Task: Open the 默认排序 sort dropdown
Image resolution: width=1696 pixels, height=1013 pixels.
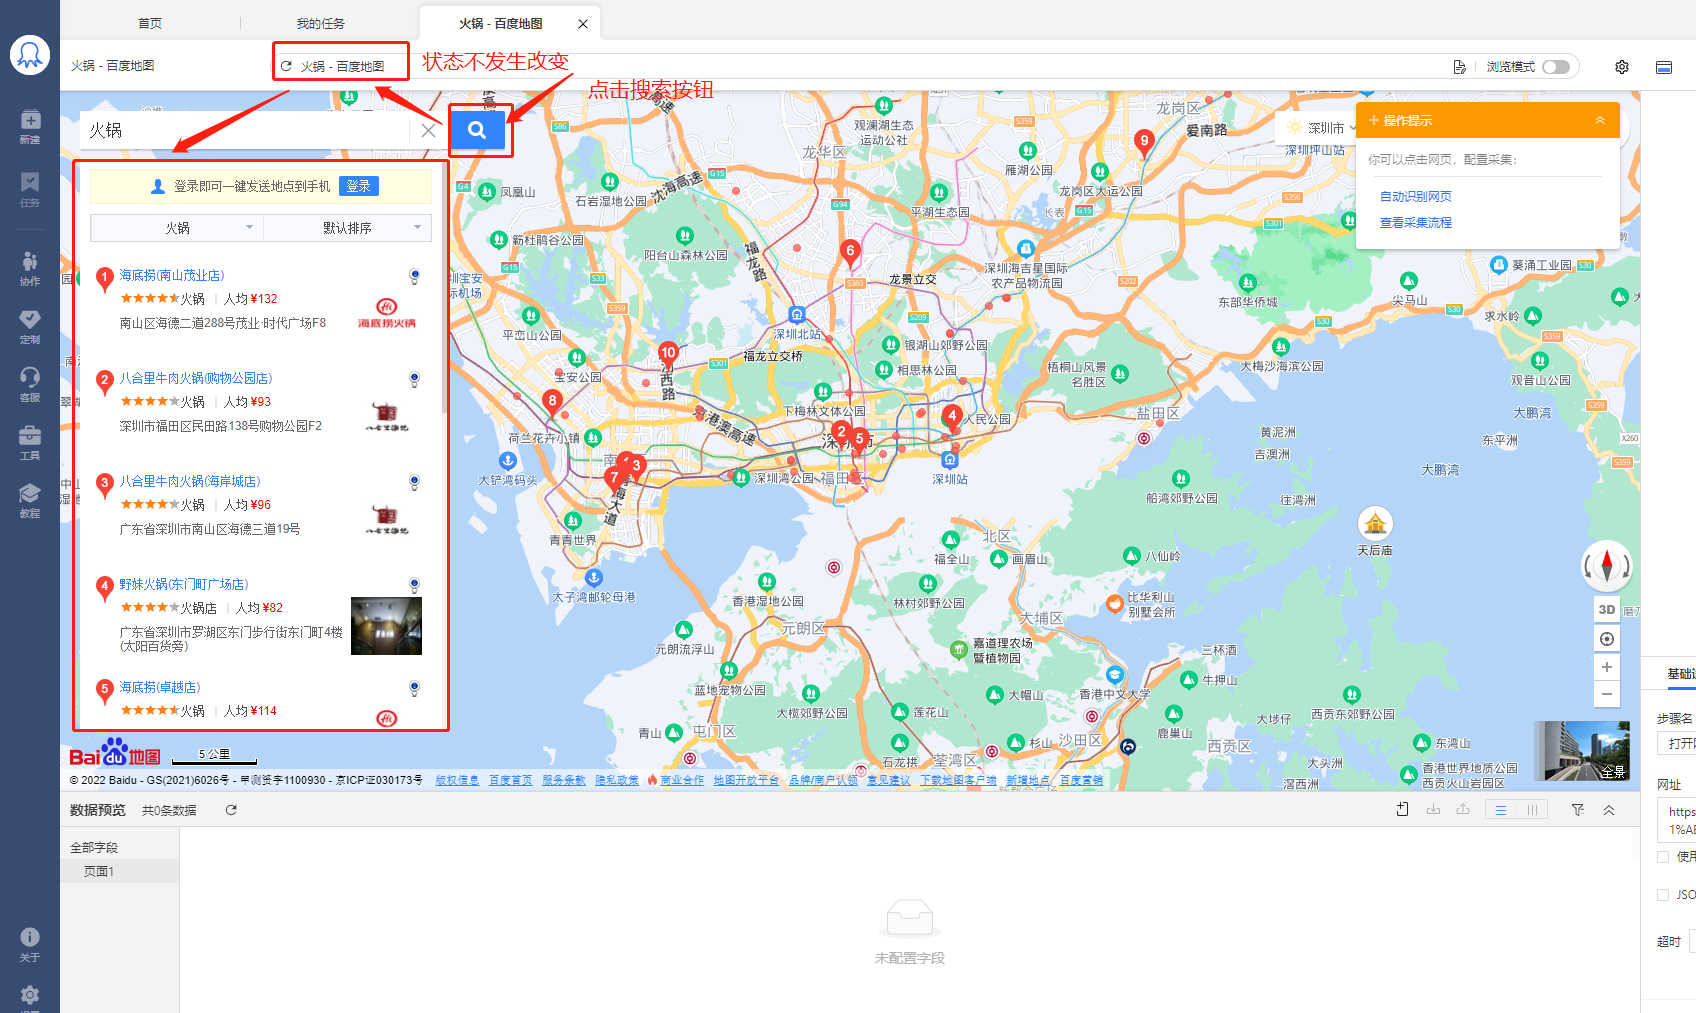Action: (x=348, y=228)
